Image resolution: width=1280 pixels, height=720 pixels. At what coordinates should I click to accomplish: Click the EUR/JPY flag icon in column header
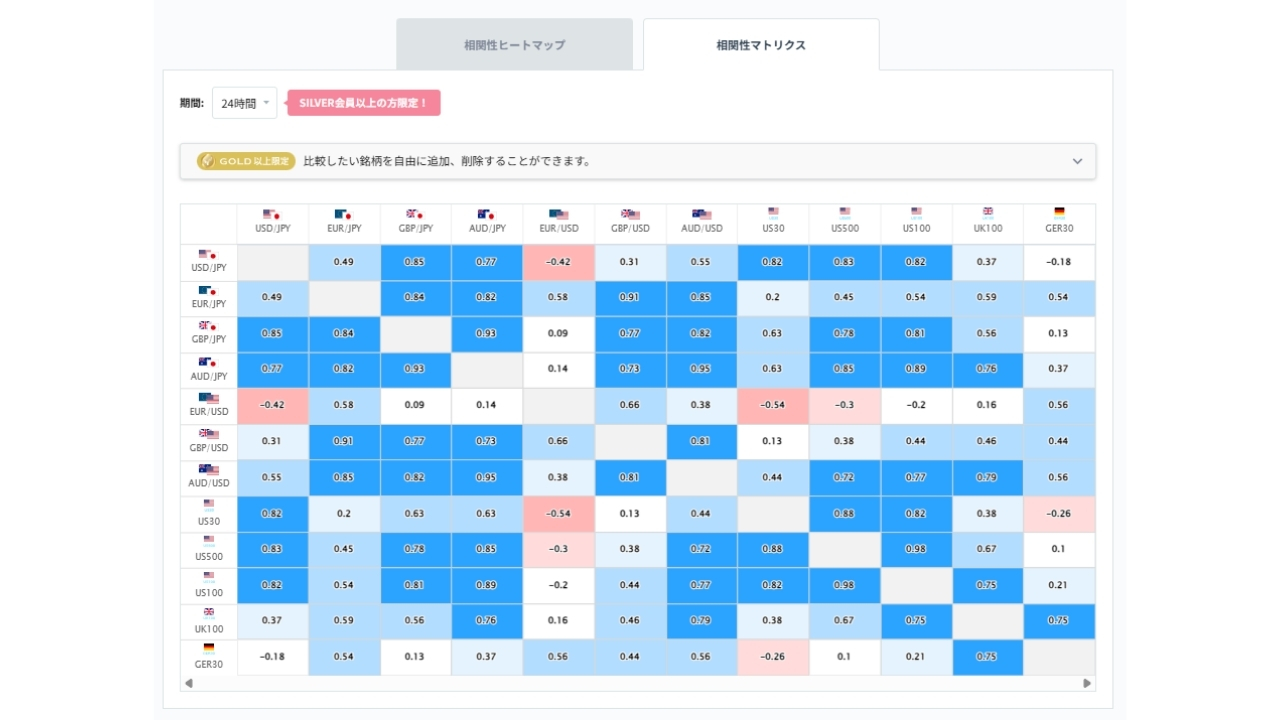click(343, 214)
